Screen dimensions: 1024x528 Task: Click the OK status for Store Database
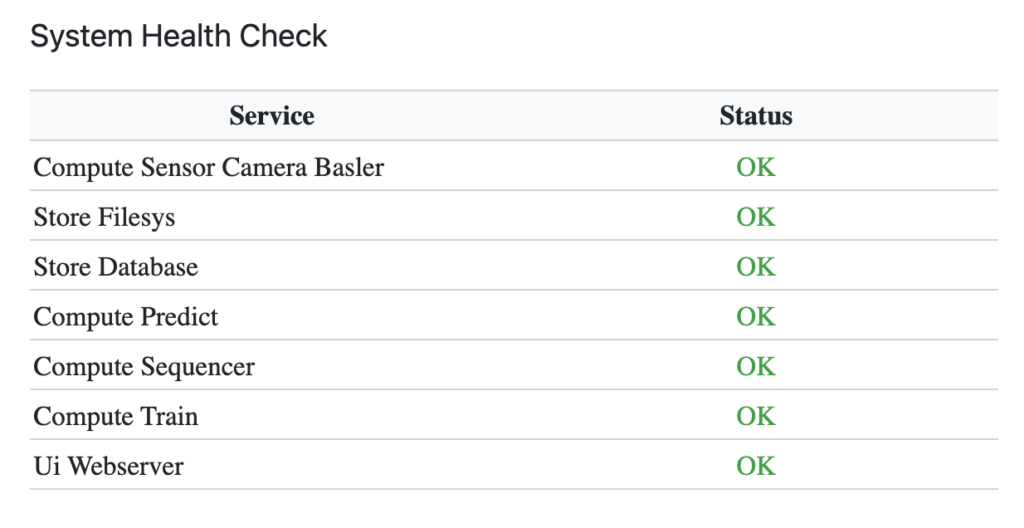pos(755,267)
